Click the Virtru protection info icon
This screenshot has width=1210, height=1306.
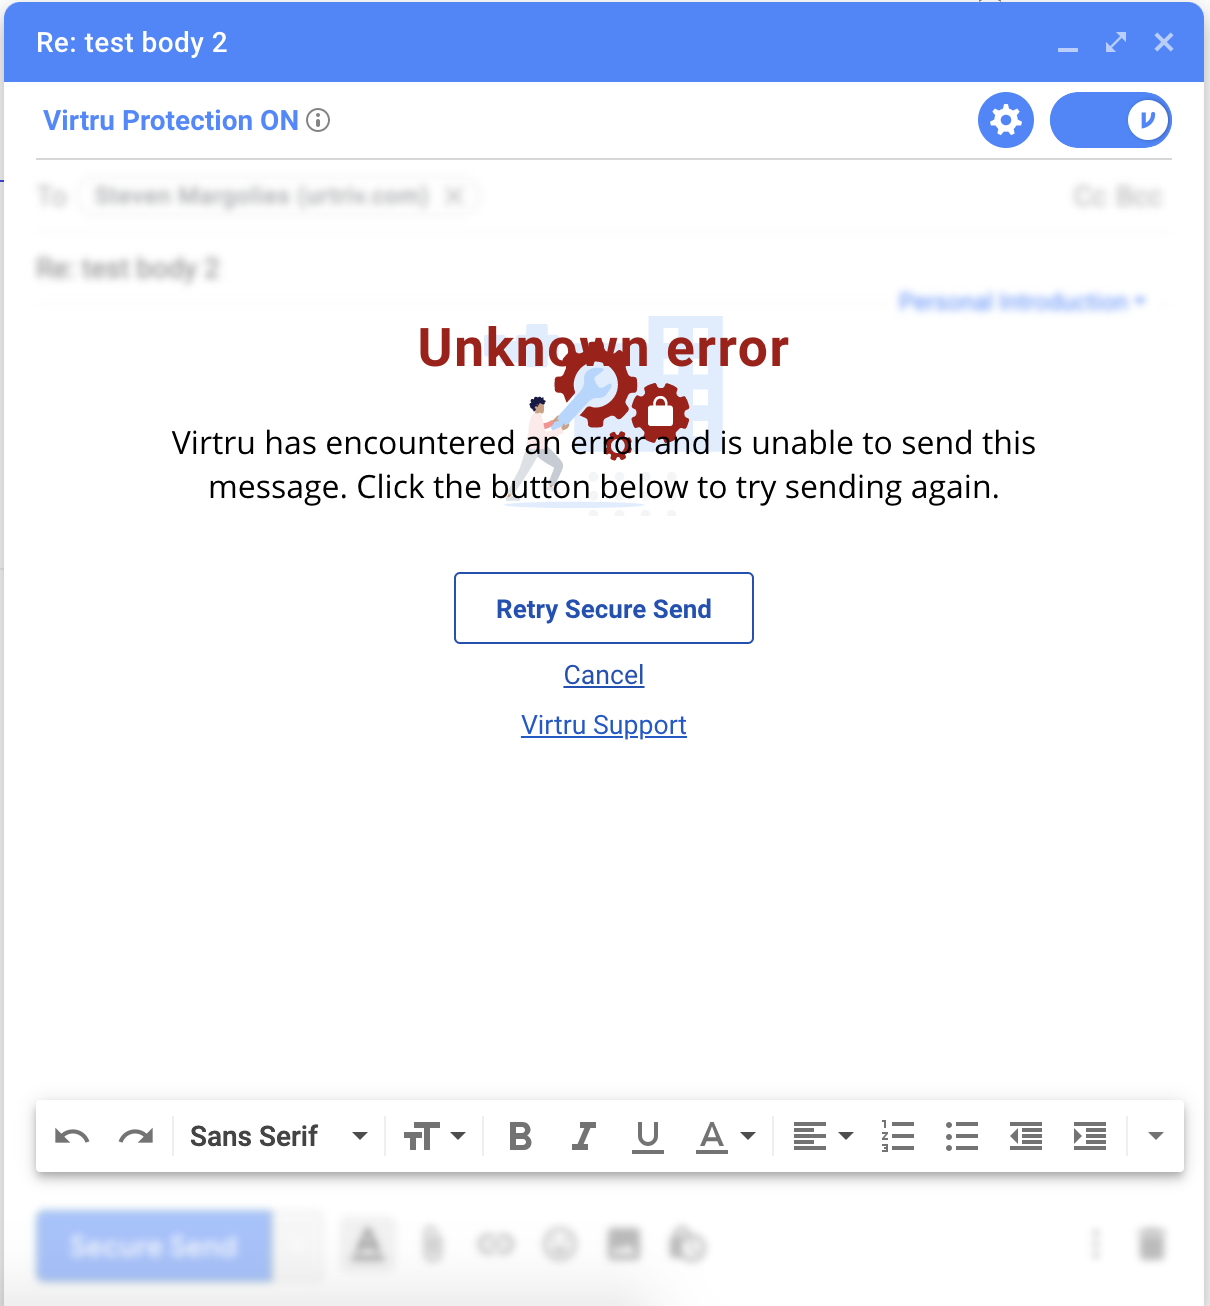click(318, 120)
